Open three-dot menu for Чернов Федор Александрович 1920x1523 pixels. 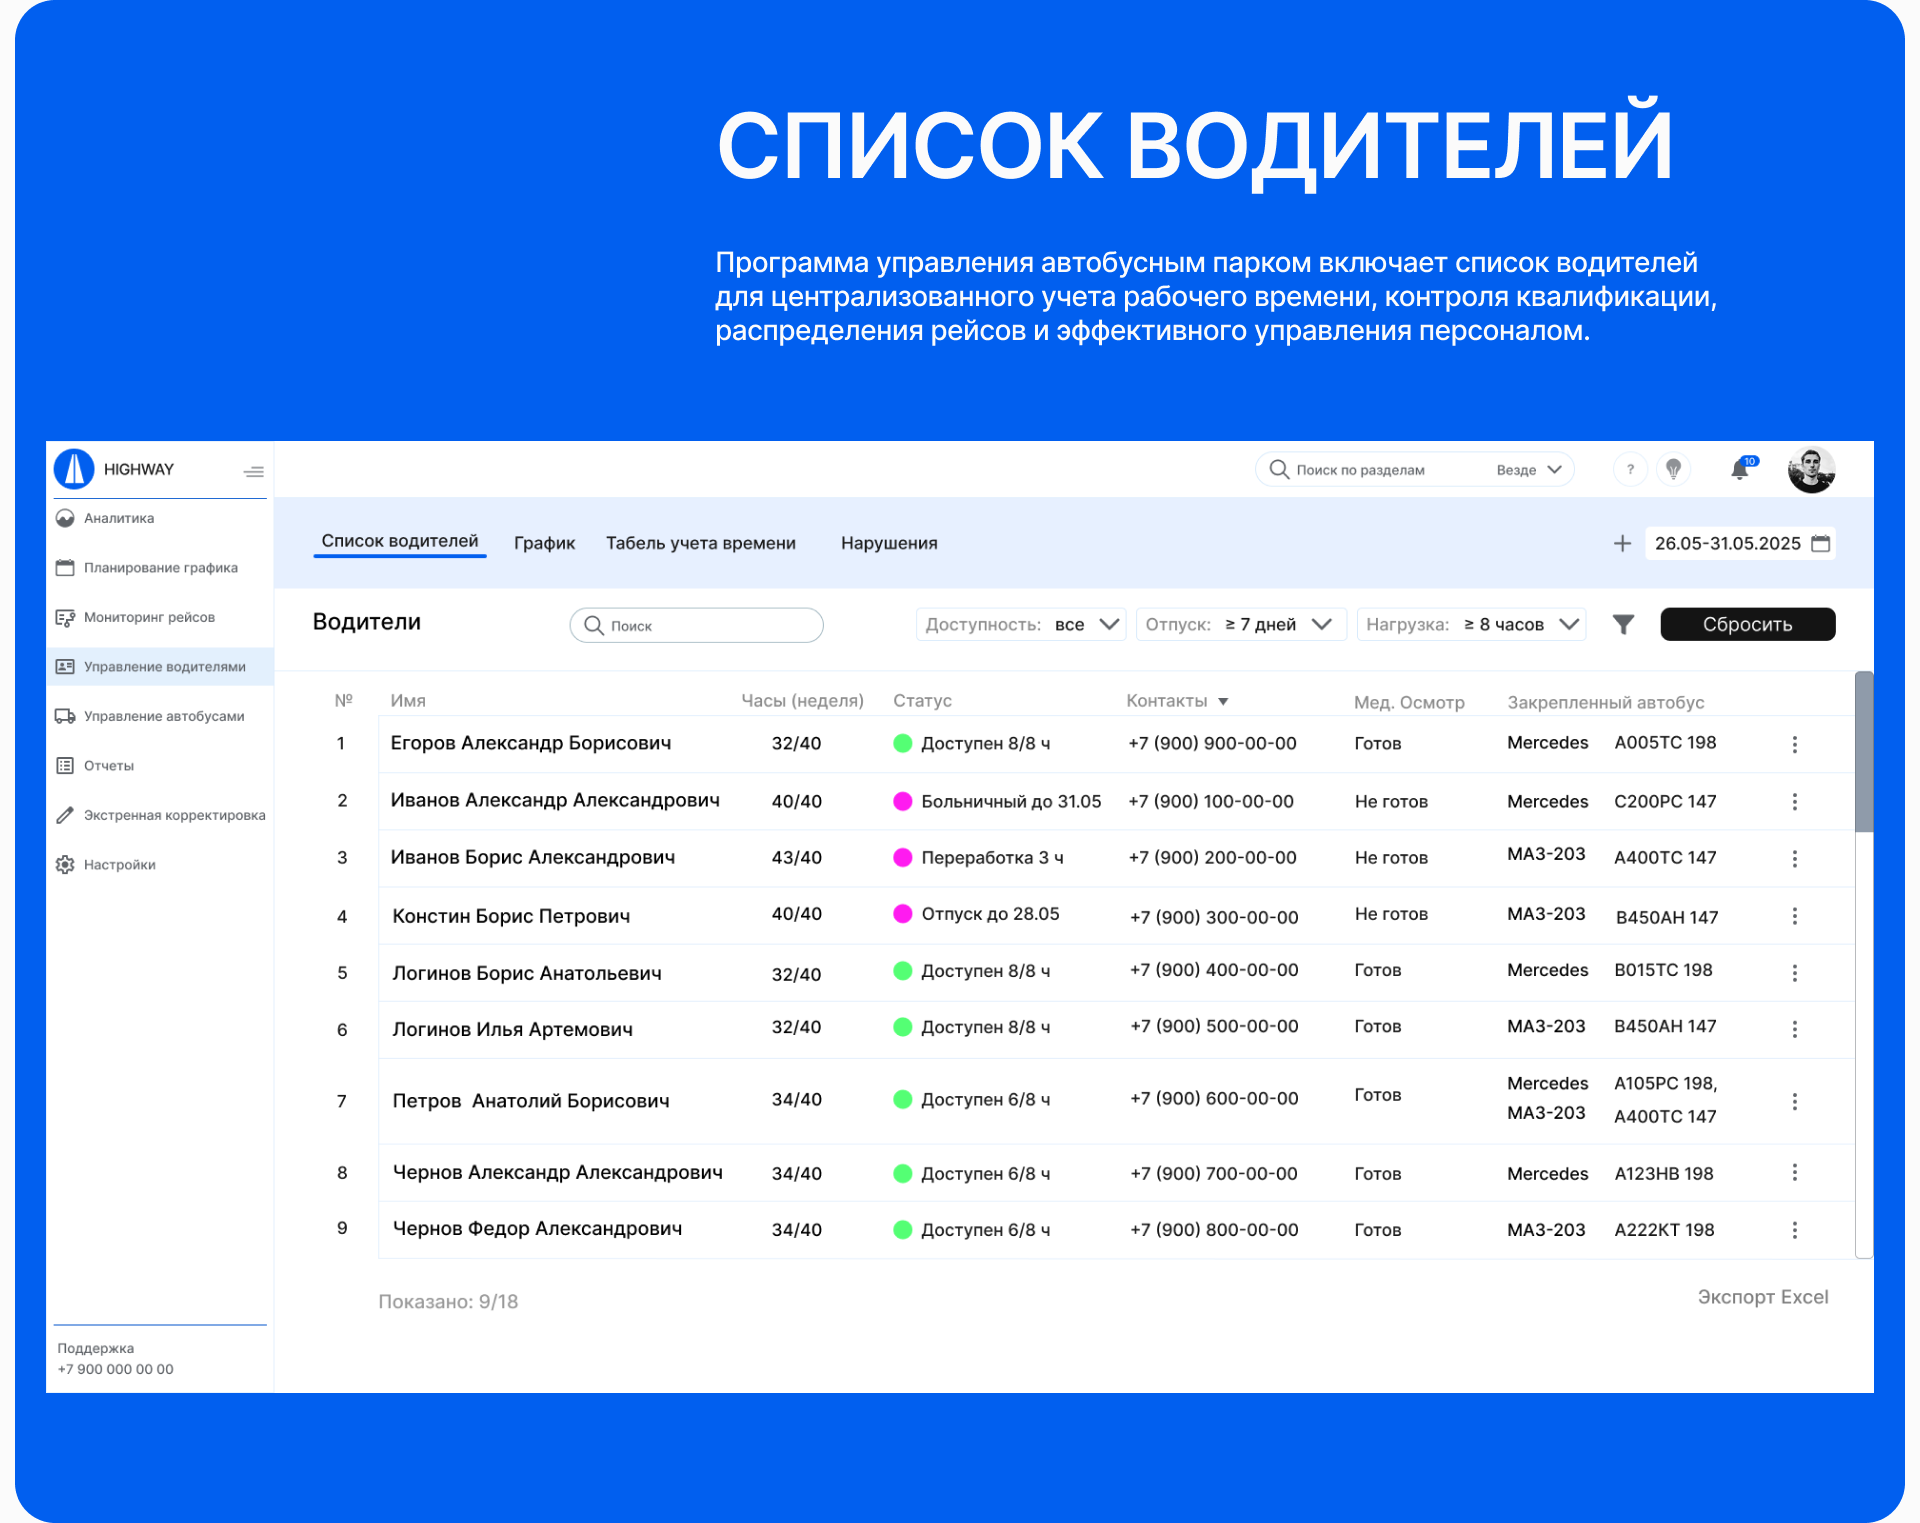tap(1795, 1230)
